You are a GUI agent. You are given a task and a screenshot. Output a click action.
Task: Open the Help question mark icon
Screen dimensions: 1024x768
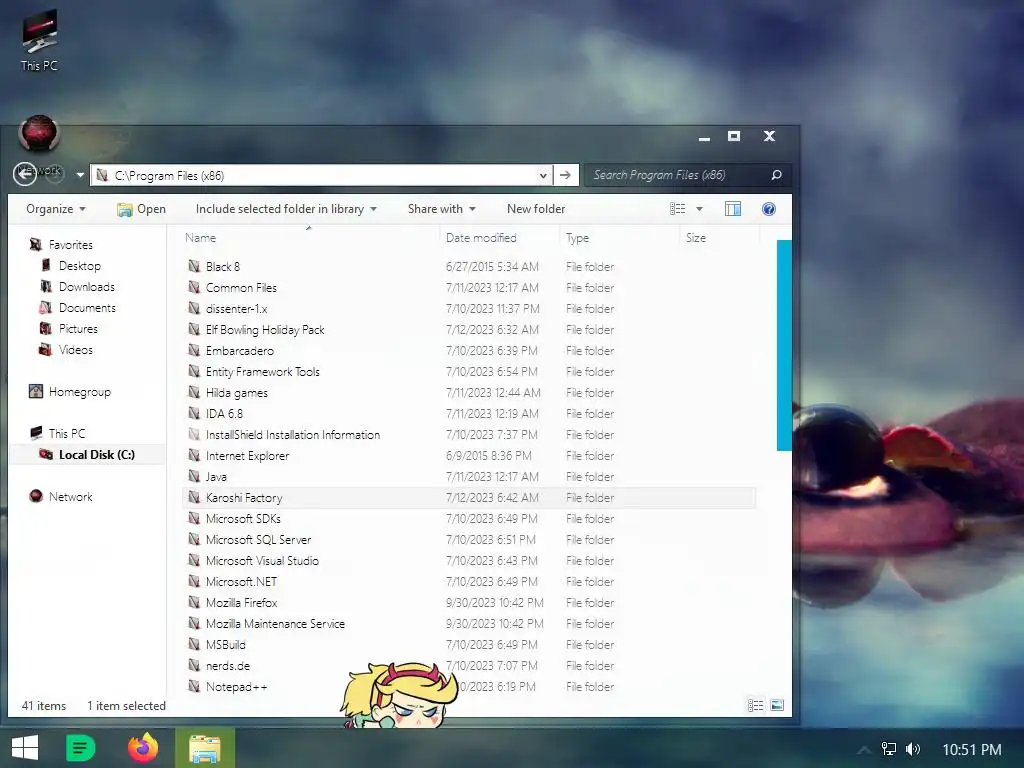pyautogui.click(x=769, y=209)
